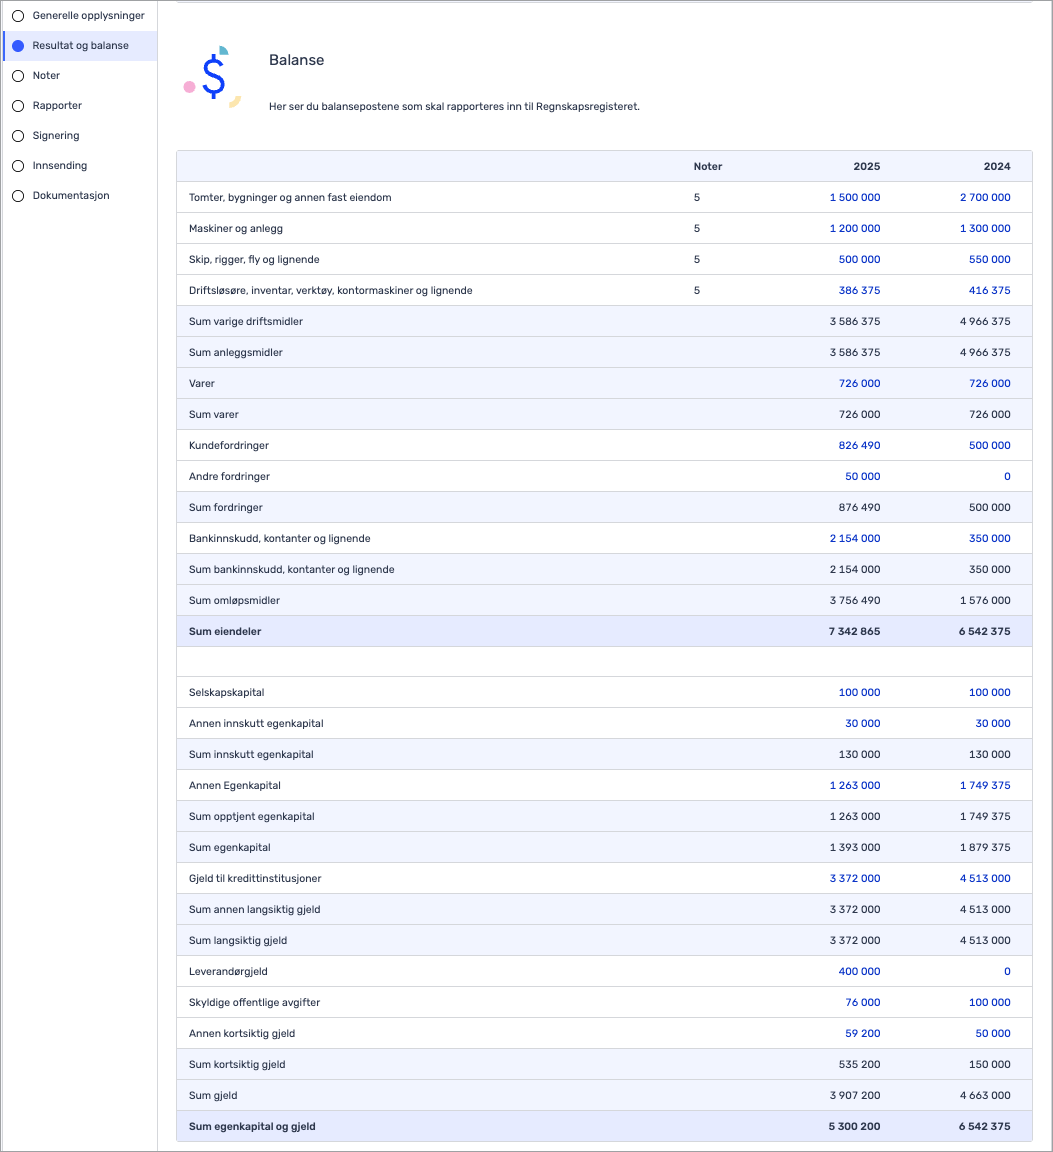Viewport: 1053px width, 1152px height.
Task: Click note 5 for Skip, rigger, fly row
Action: point(697,260)
